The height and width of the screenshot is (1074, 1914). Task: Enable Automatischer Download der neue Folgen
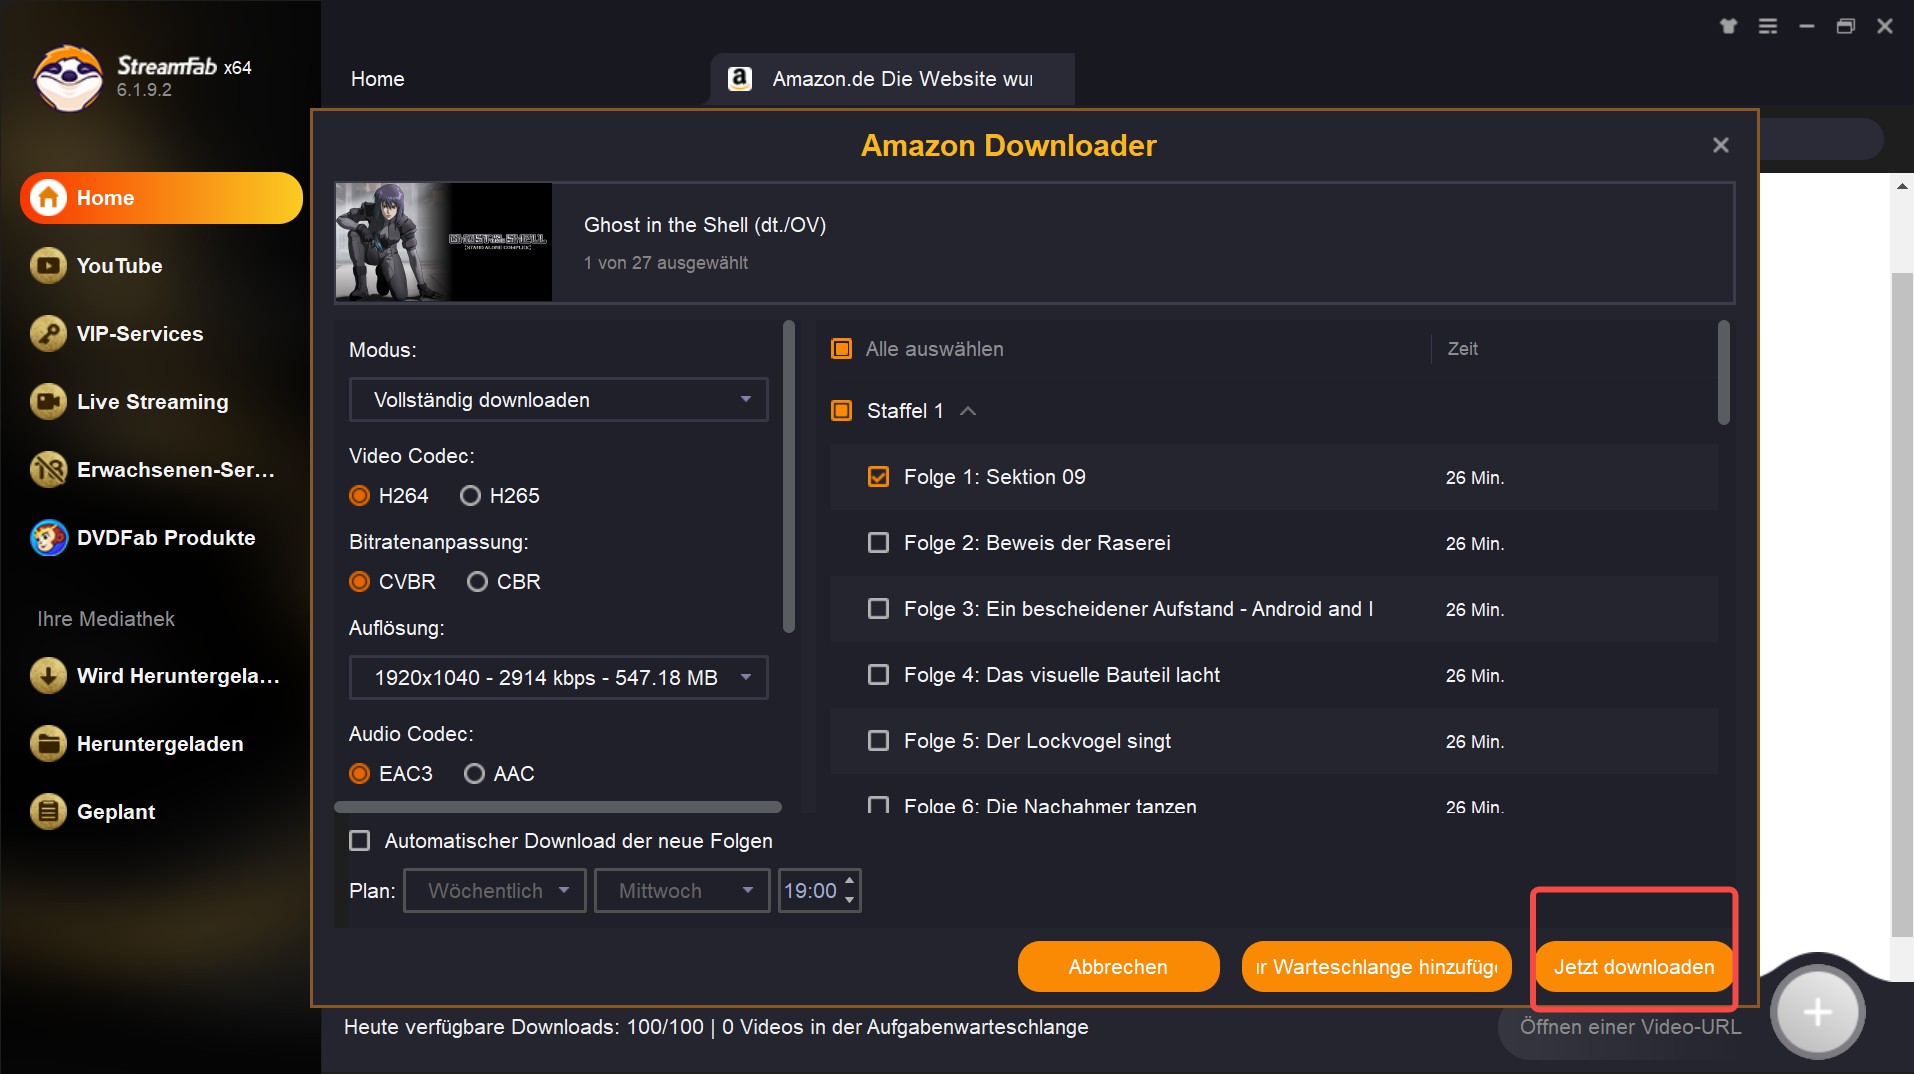[359, 841]
